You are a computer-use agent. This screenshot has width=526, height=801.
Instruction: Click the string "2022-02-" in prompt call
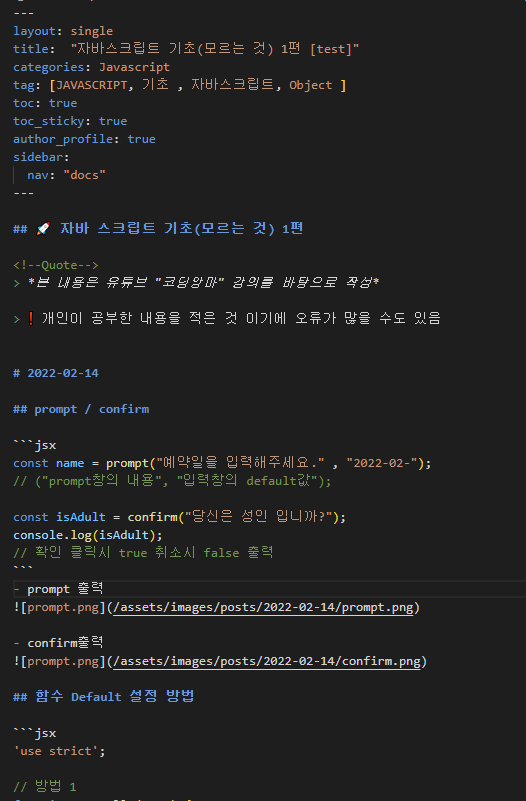382,463
